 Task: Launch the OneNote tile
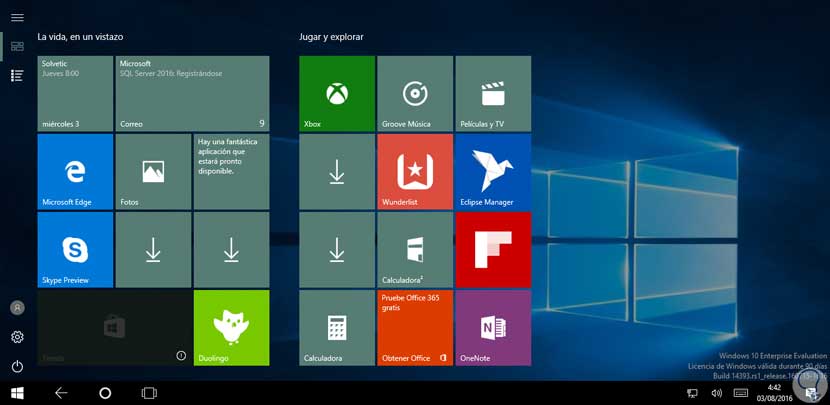(493, 328)
